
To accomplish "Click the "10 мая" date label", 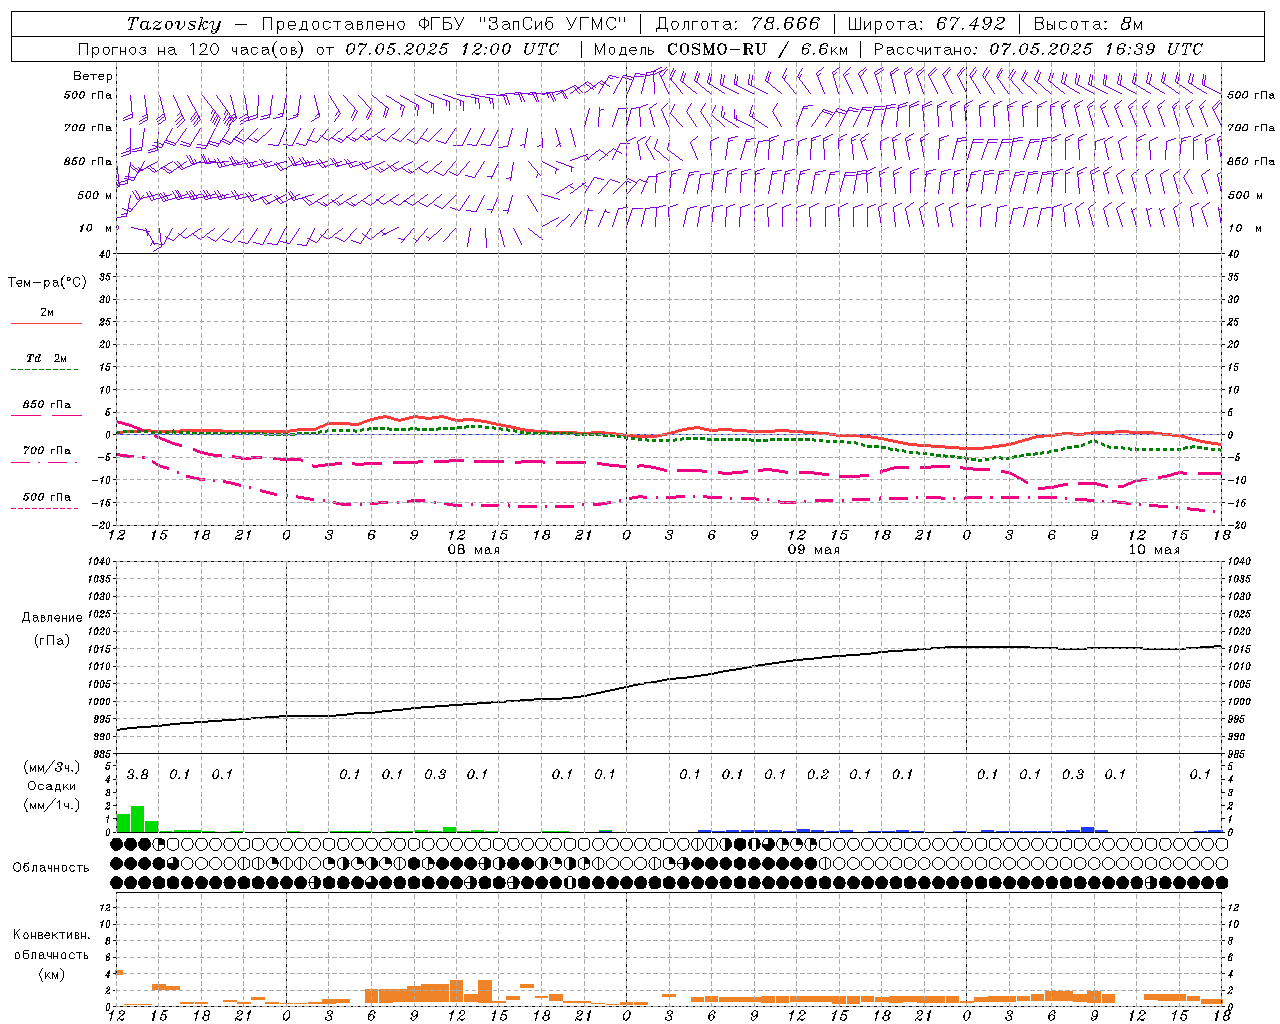I will pos(1154,550).
